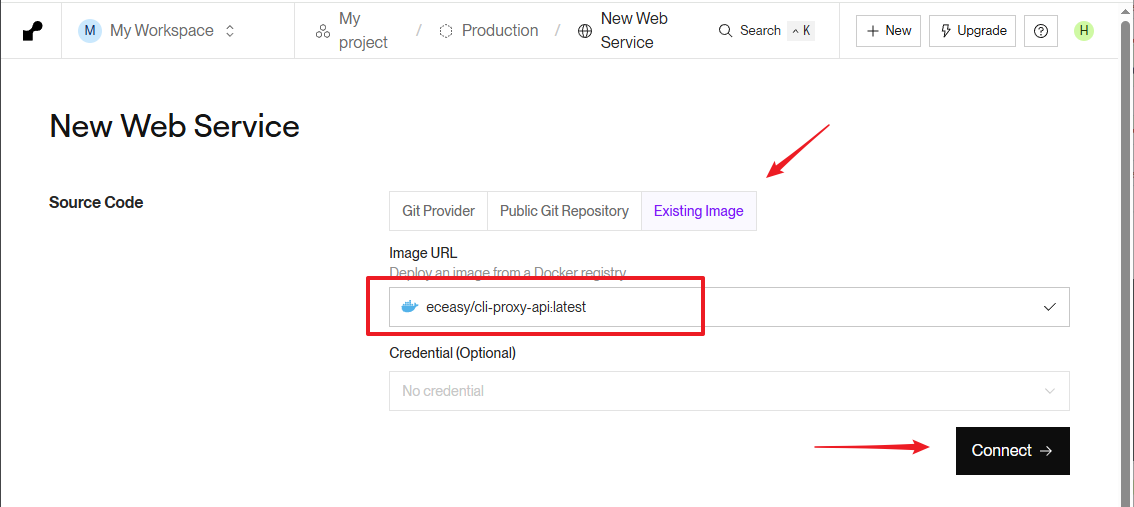Click the globe icon beside New Web Service
Screen dimensions: 1134x507
click(x=585, y=31)
